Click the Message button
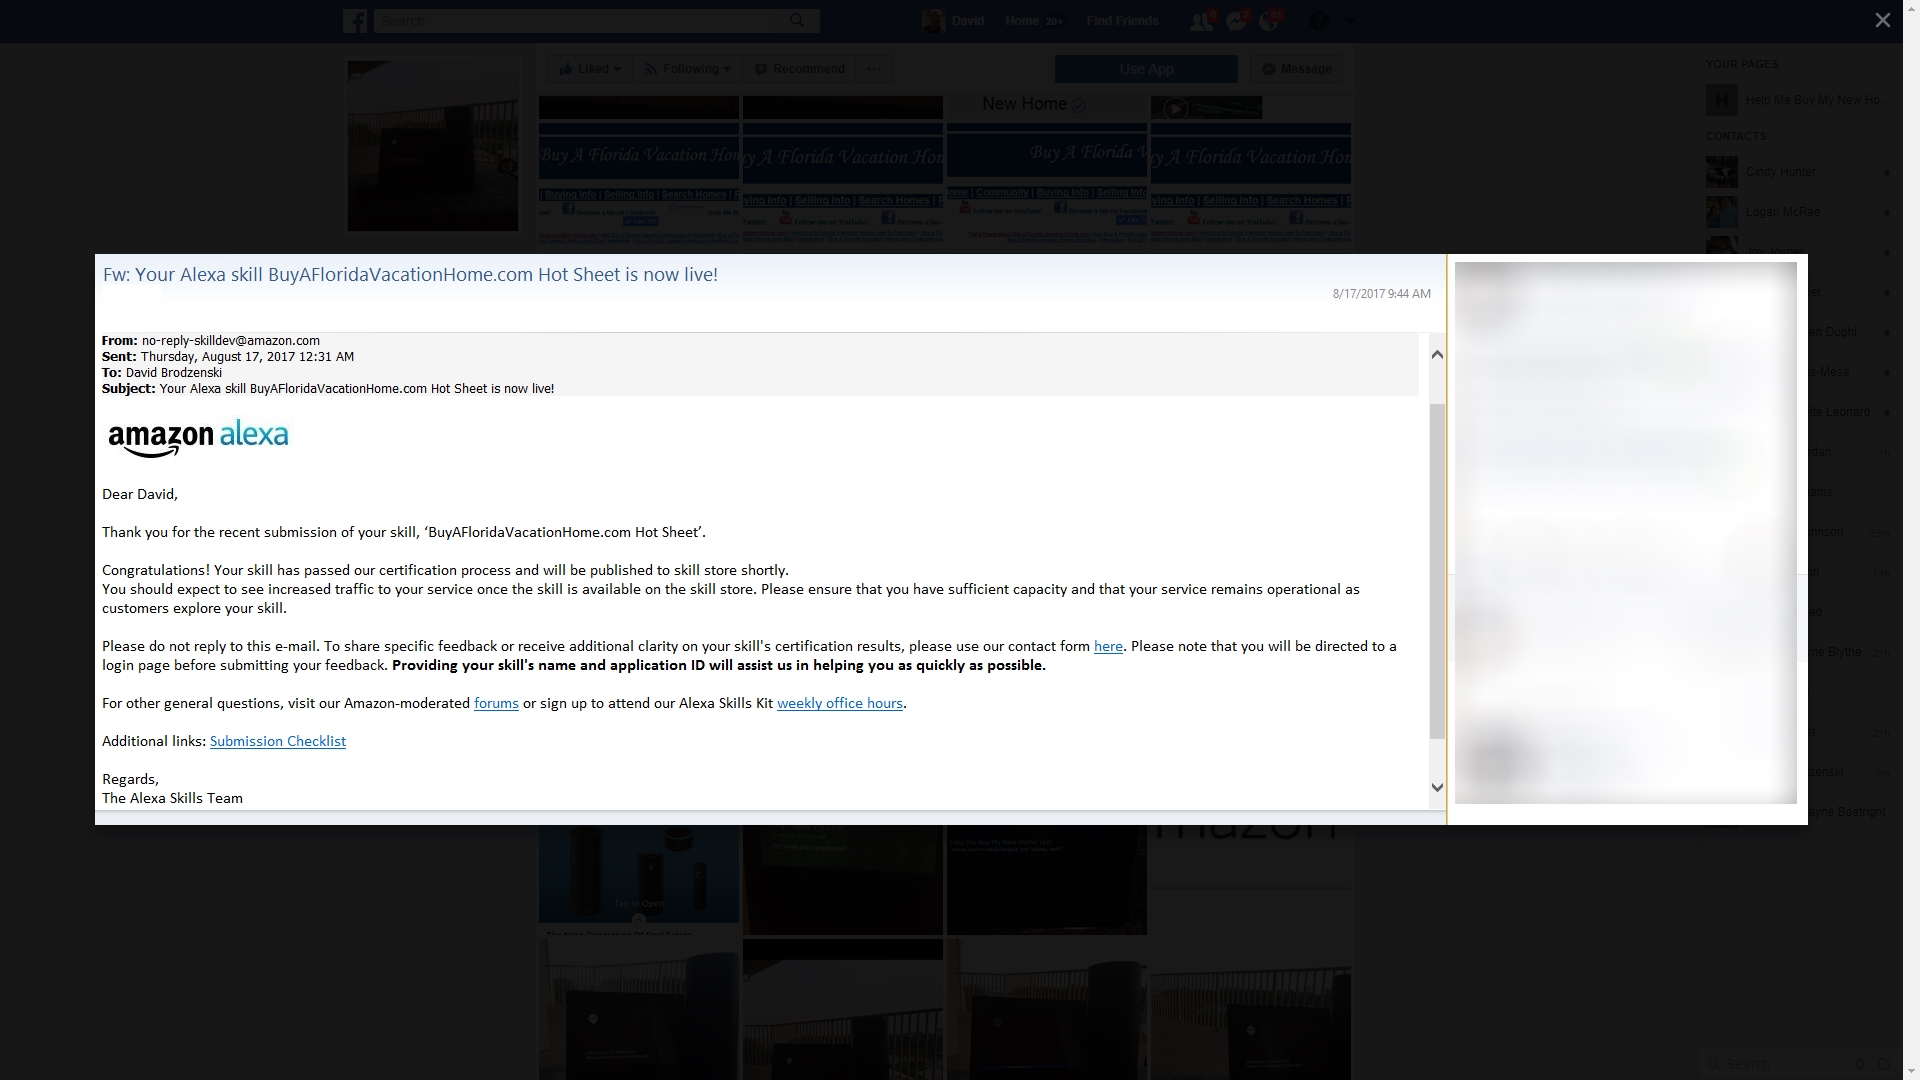The image size is (1920, 1080). click(x=1297, y=69)
